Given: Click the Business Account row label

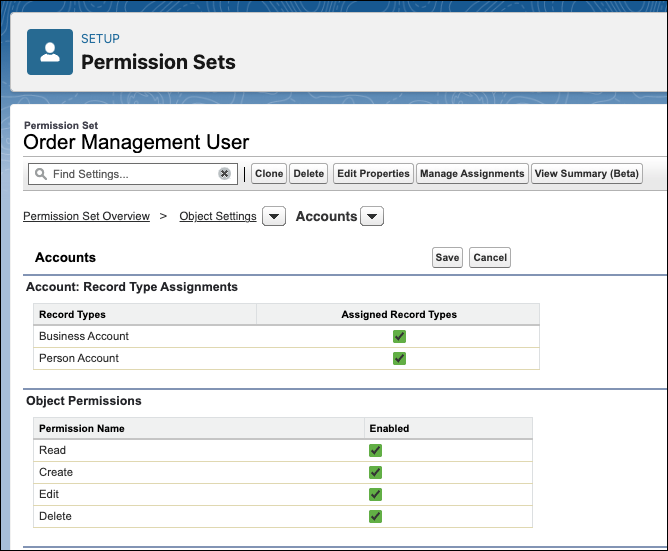Looking at the screenshot, I should [x=84, y=336].
